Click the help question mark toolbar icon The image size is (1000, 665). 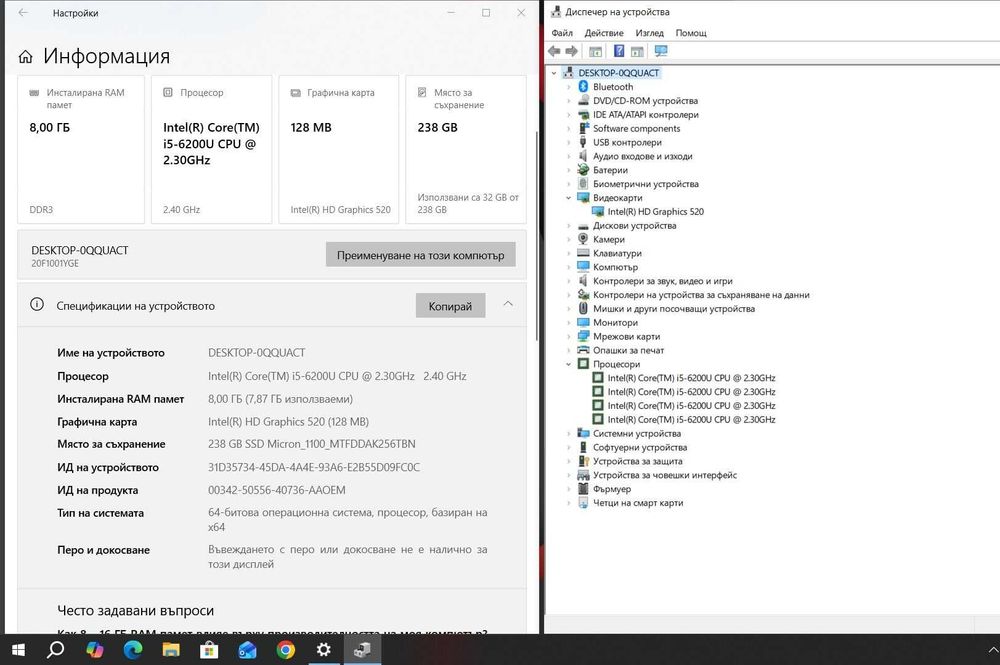619,51
